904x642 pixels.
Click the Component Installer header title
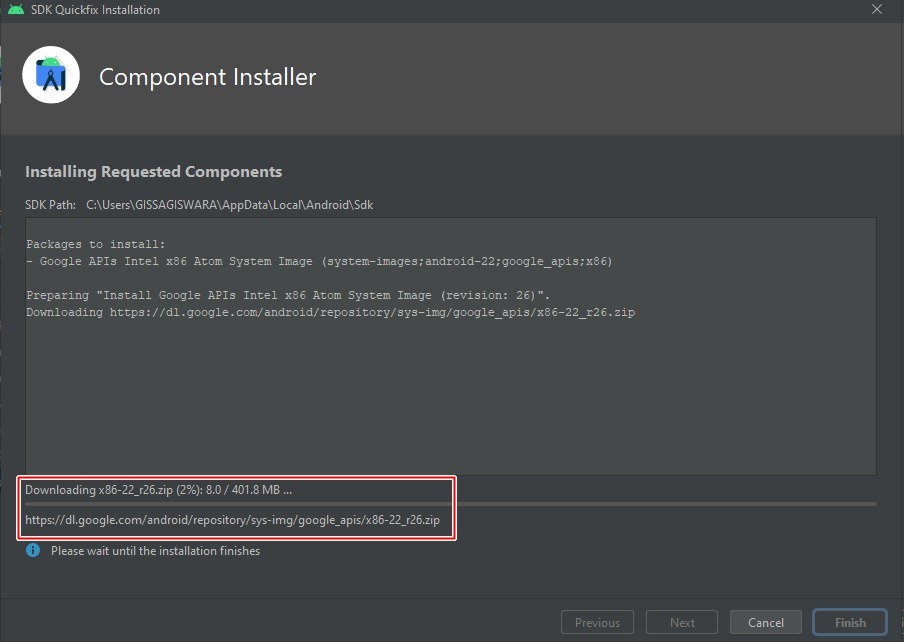[x=207, y=76]
